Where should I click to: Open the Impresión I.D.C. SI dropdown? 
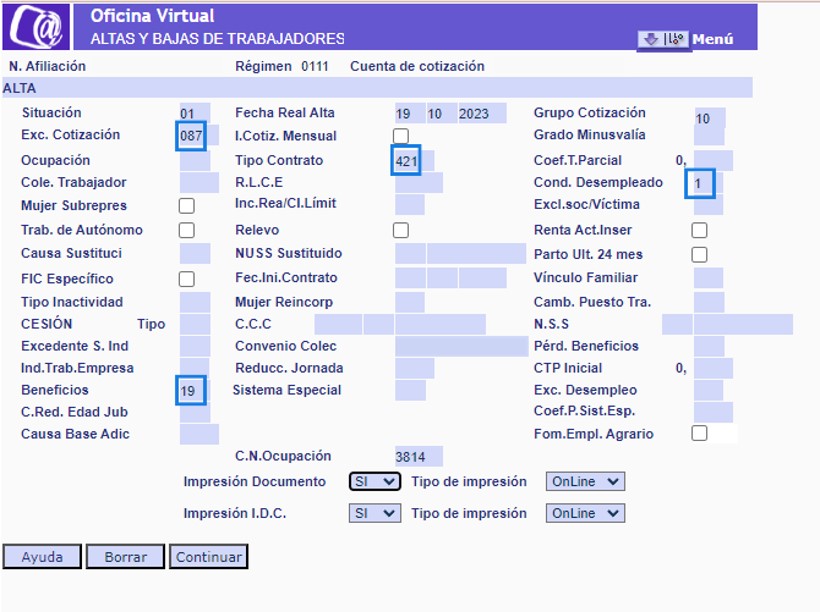375,513
